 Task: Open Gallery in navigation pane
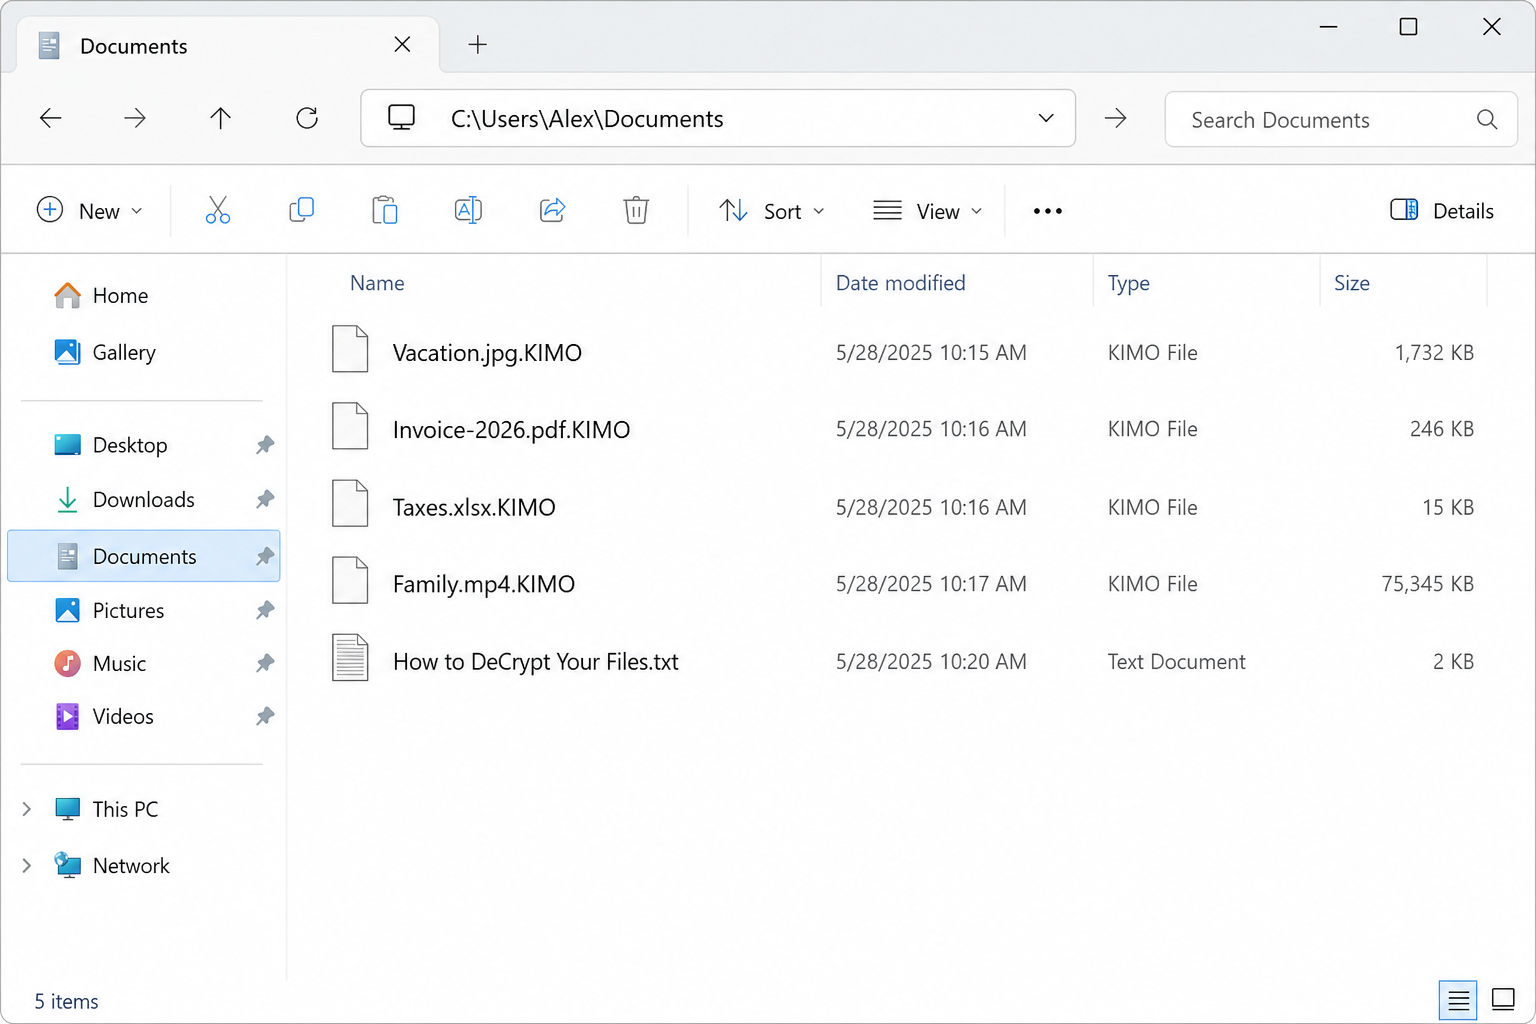[x=104, y=352]
